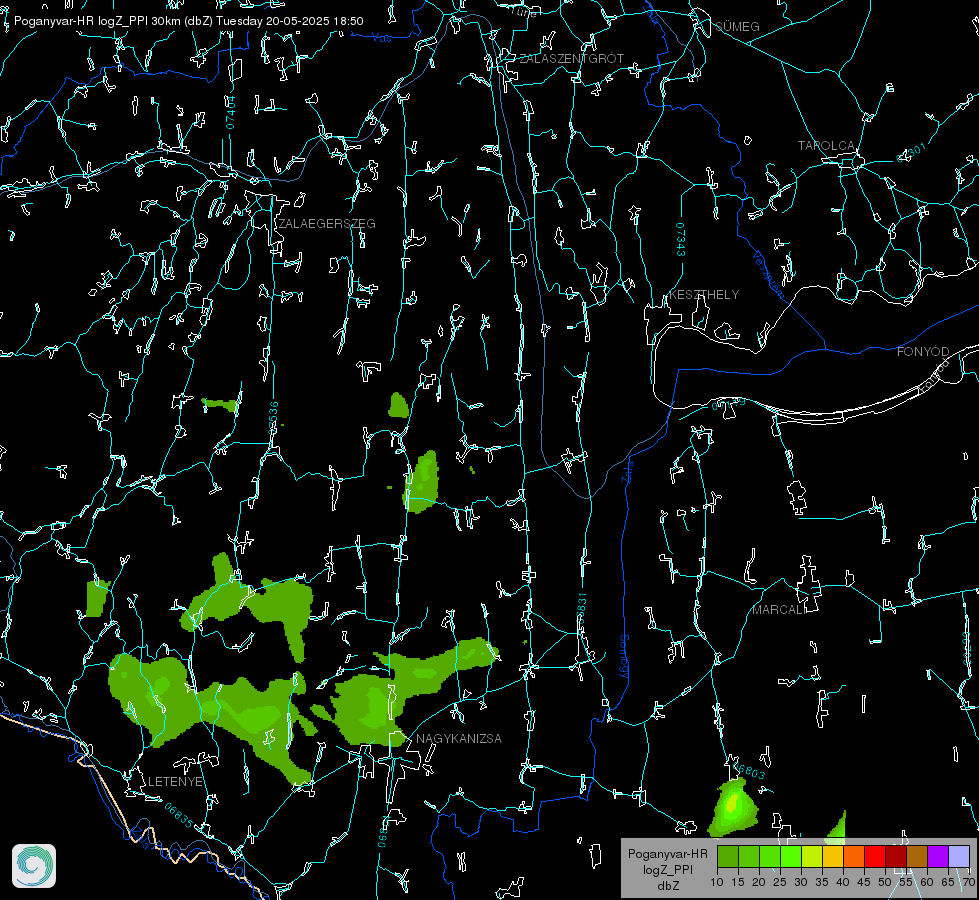Click the small yellow radar echo core near 06803

click(733, 803)
